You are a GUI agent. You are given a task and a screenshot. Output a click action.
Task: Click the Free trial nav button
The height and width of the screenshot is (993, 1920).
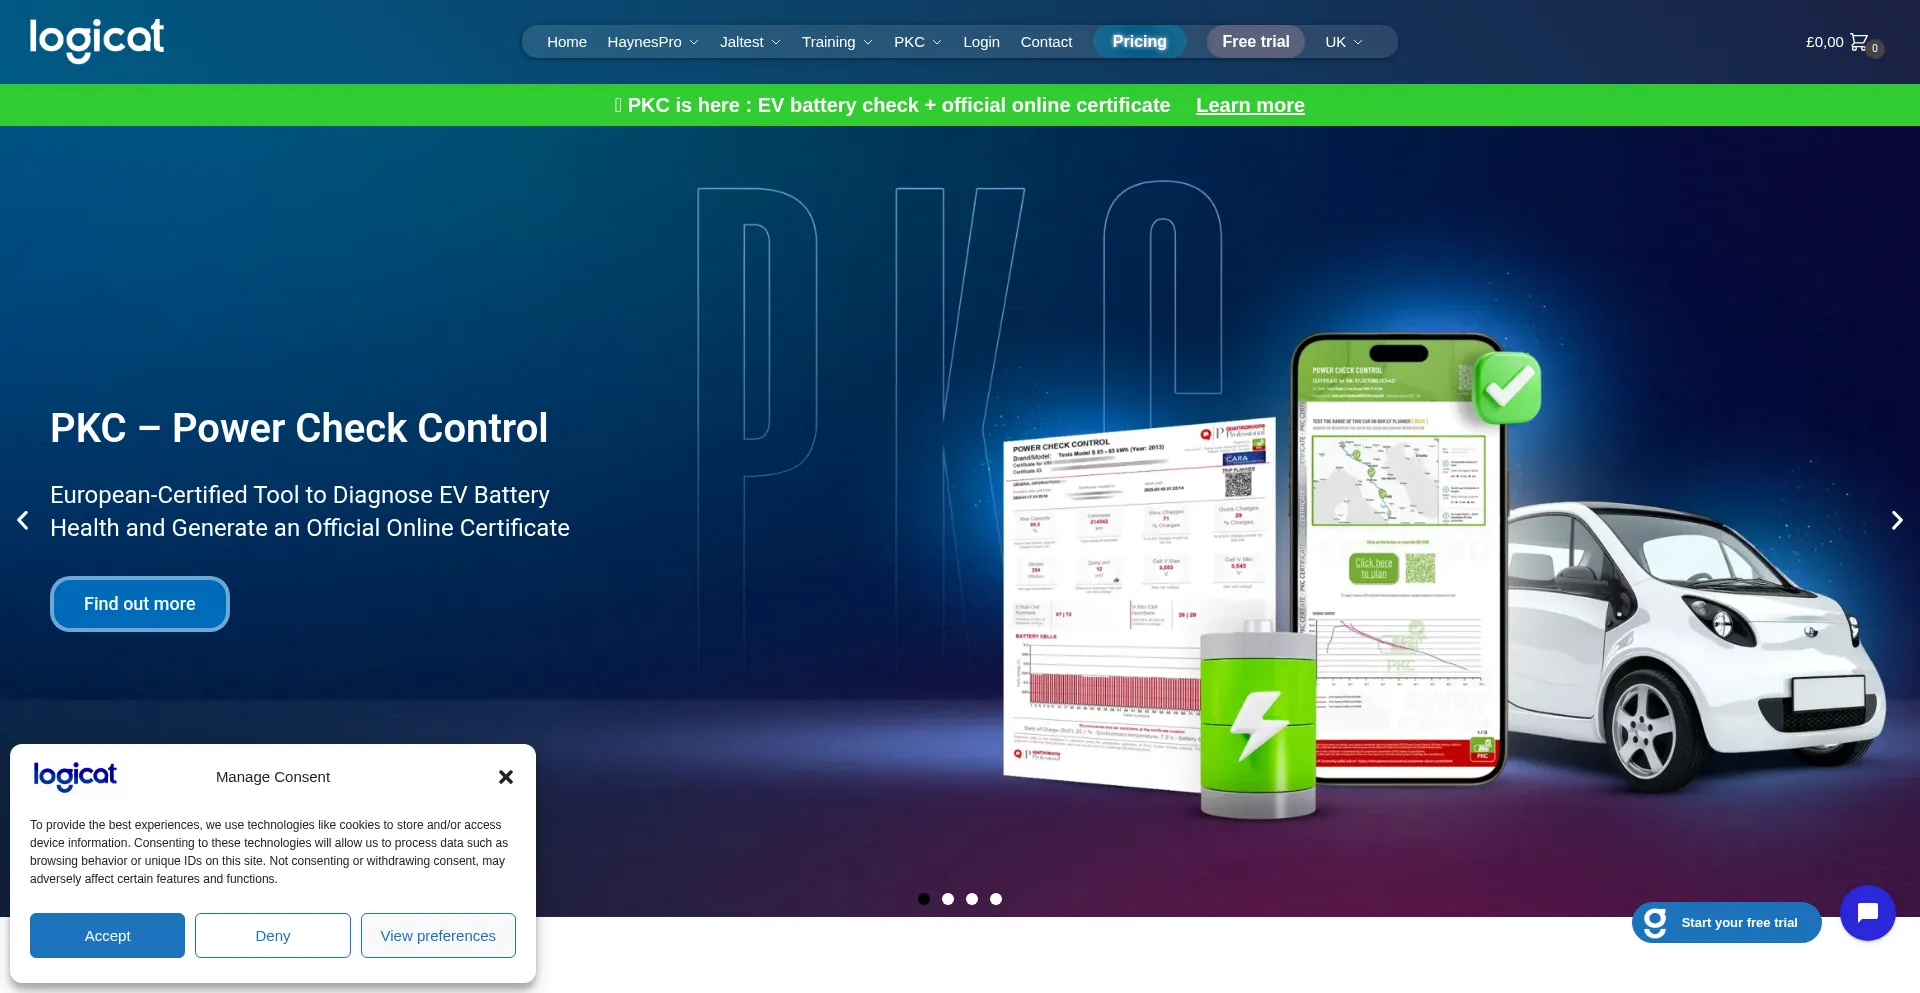point(1256,42)
